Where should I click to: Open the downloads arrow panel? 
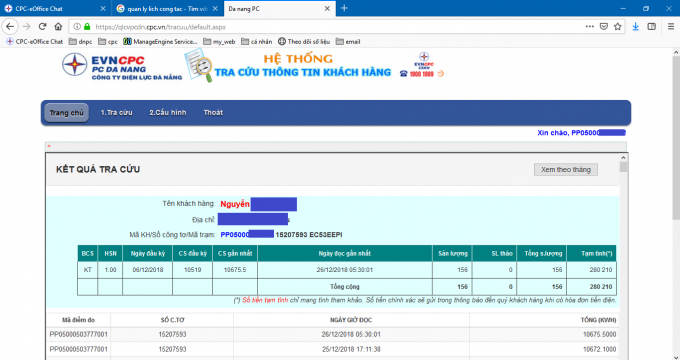click(635, 26)
